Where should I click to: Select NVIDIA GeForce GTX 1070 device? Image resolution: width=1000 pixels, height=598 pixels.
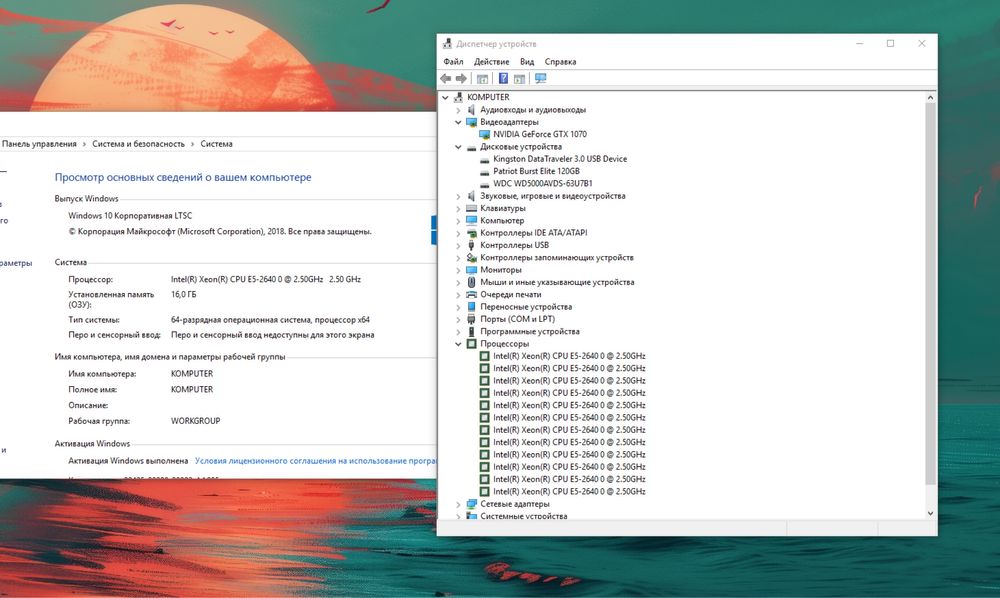click(540, 134)
